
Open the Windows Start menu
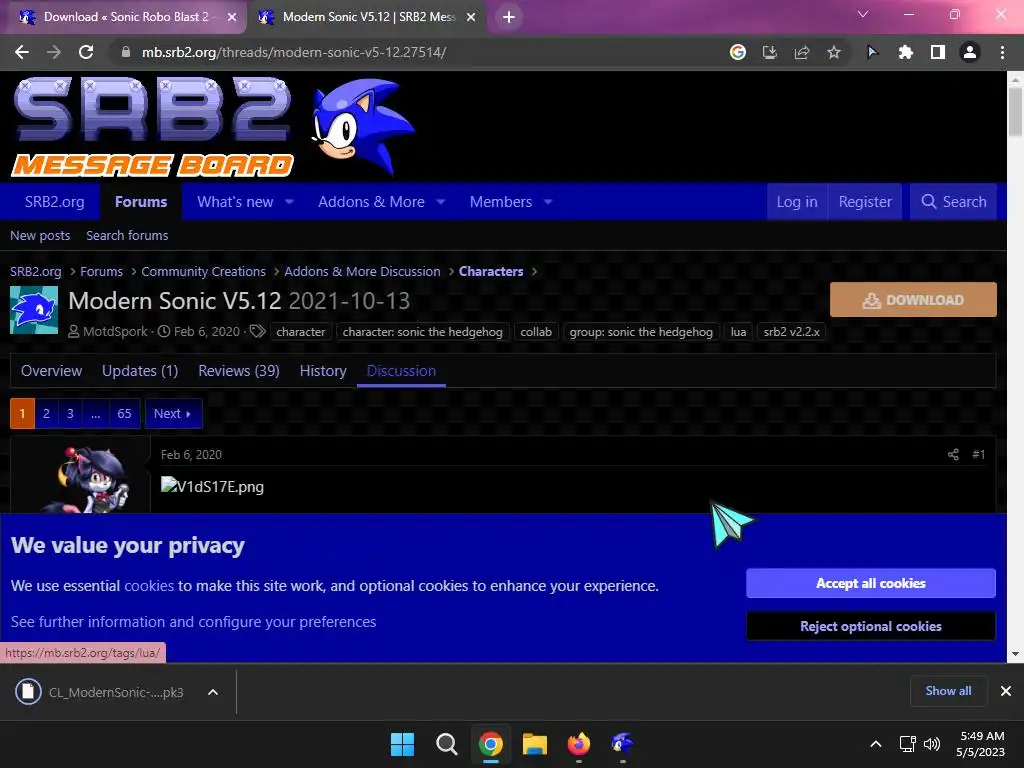(x=402, y=744)
